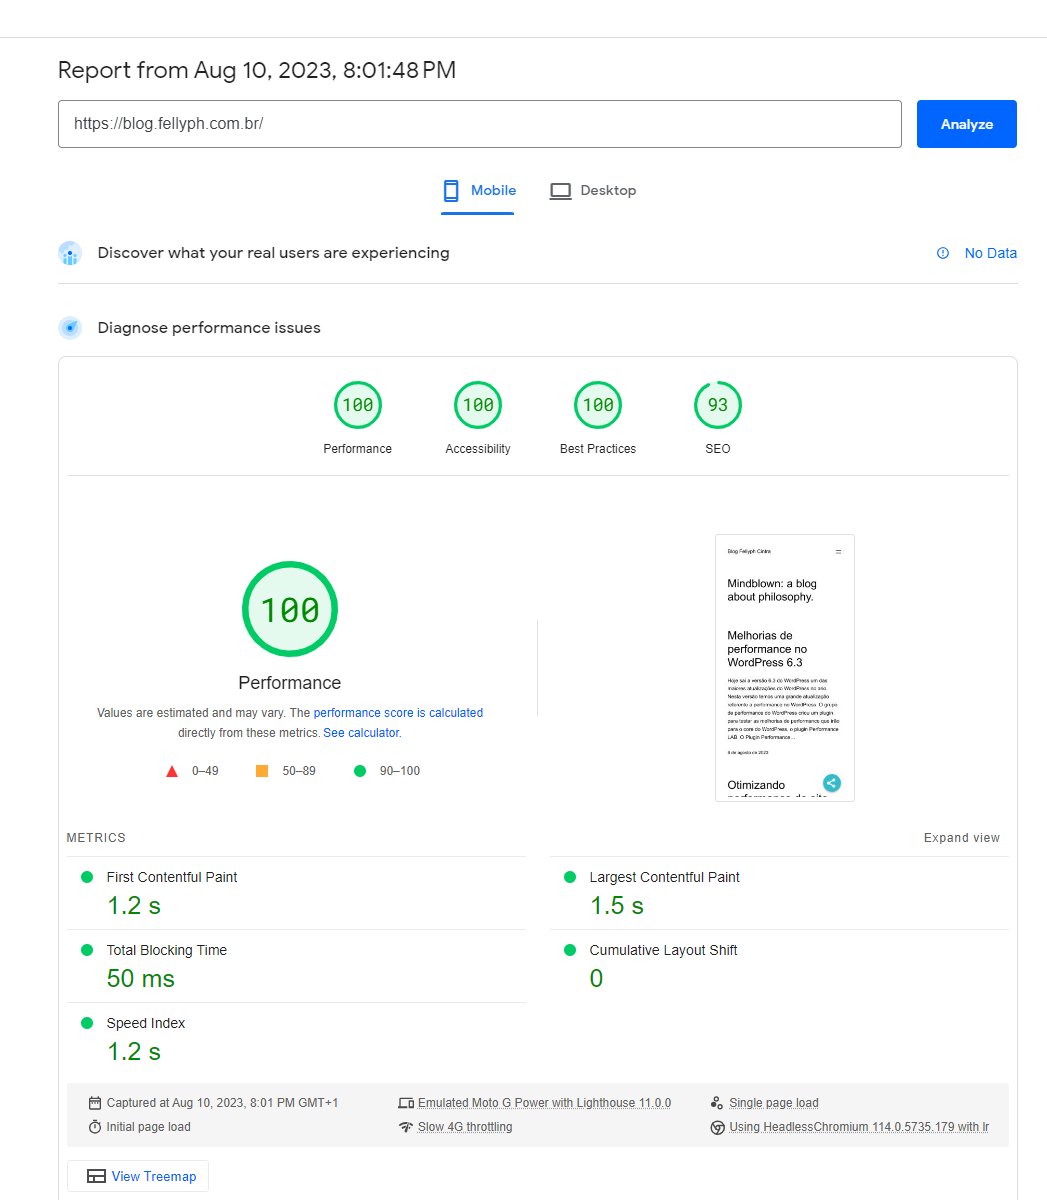Viewport: 1047px width, 1200px height.
Task: Click the large Performance 100 gauge
Action: tap(290, 609)
